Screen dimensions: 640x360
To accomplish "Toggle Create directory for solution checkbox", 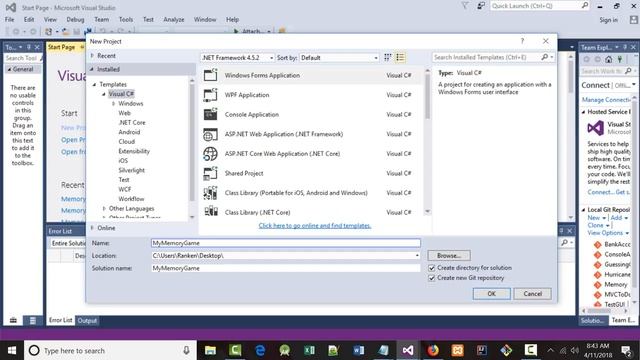I will tap(431, 268).
